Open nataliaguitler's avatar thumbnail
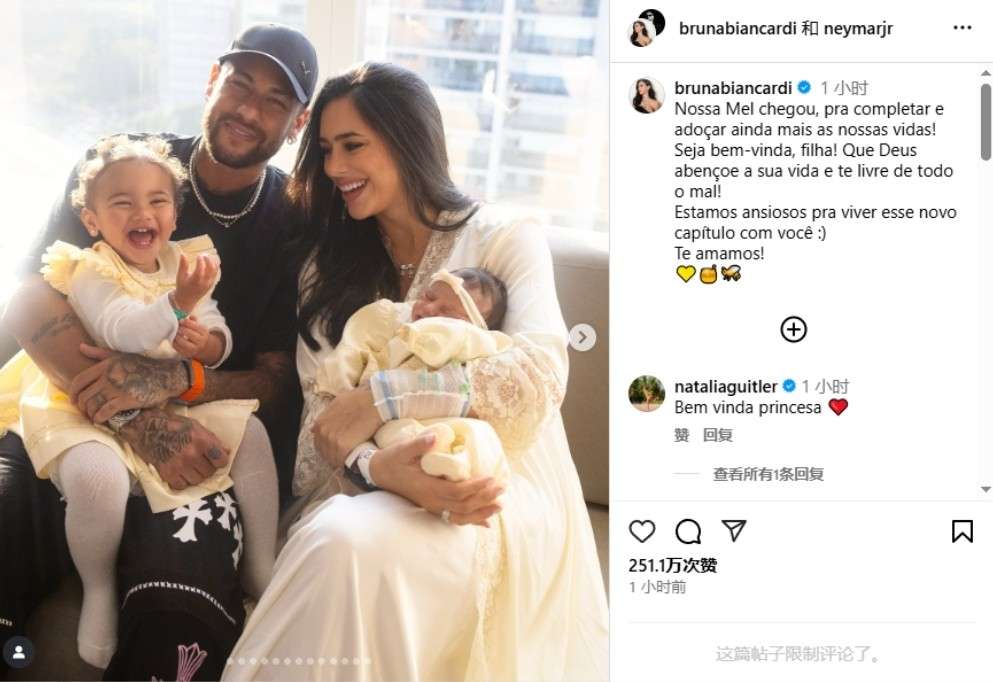Viewport: 993px width, 682px height. (x=647, y=393)
